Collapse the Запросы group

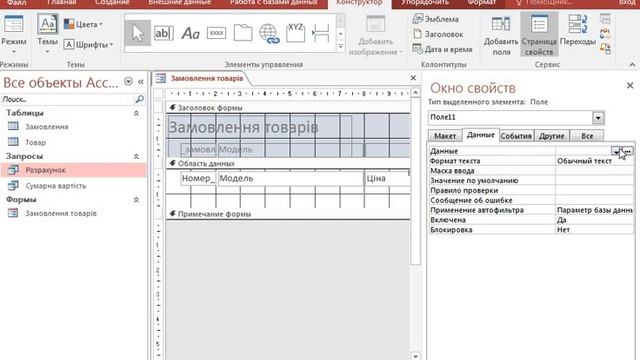point(136,156)
